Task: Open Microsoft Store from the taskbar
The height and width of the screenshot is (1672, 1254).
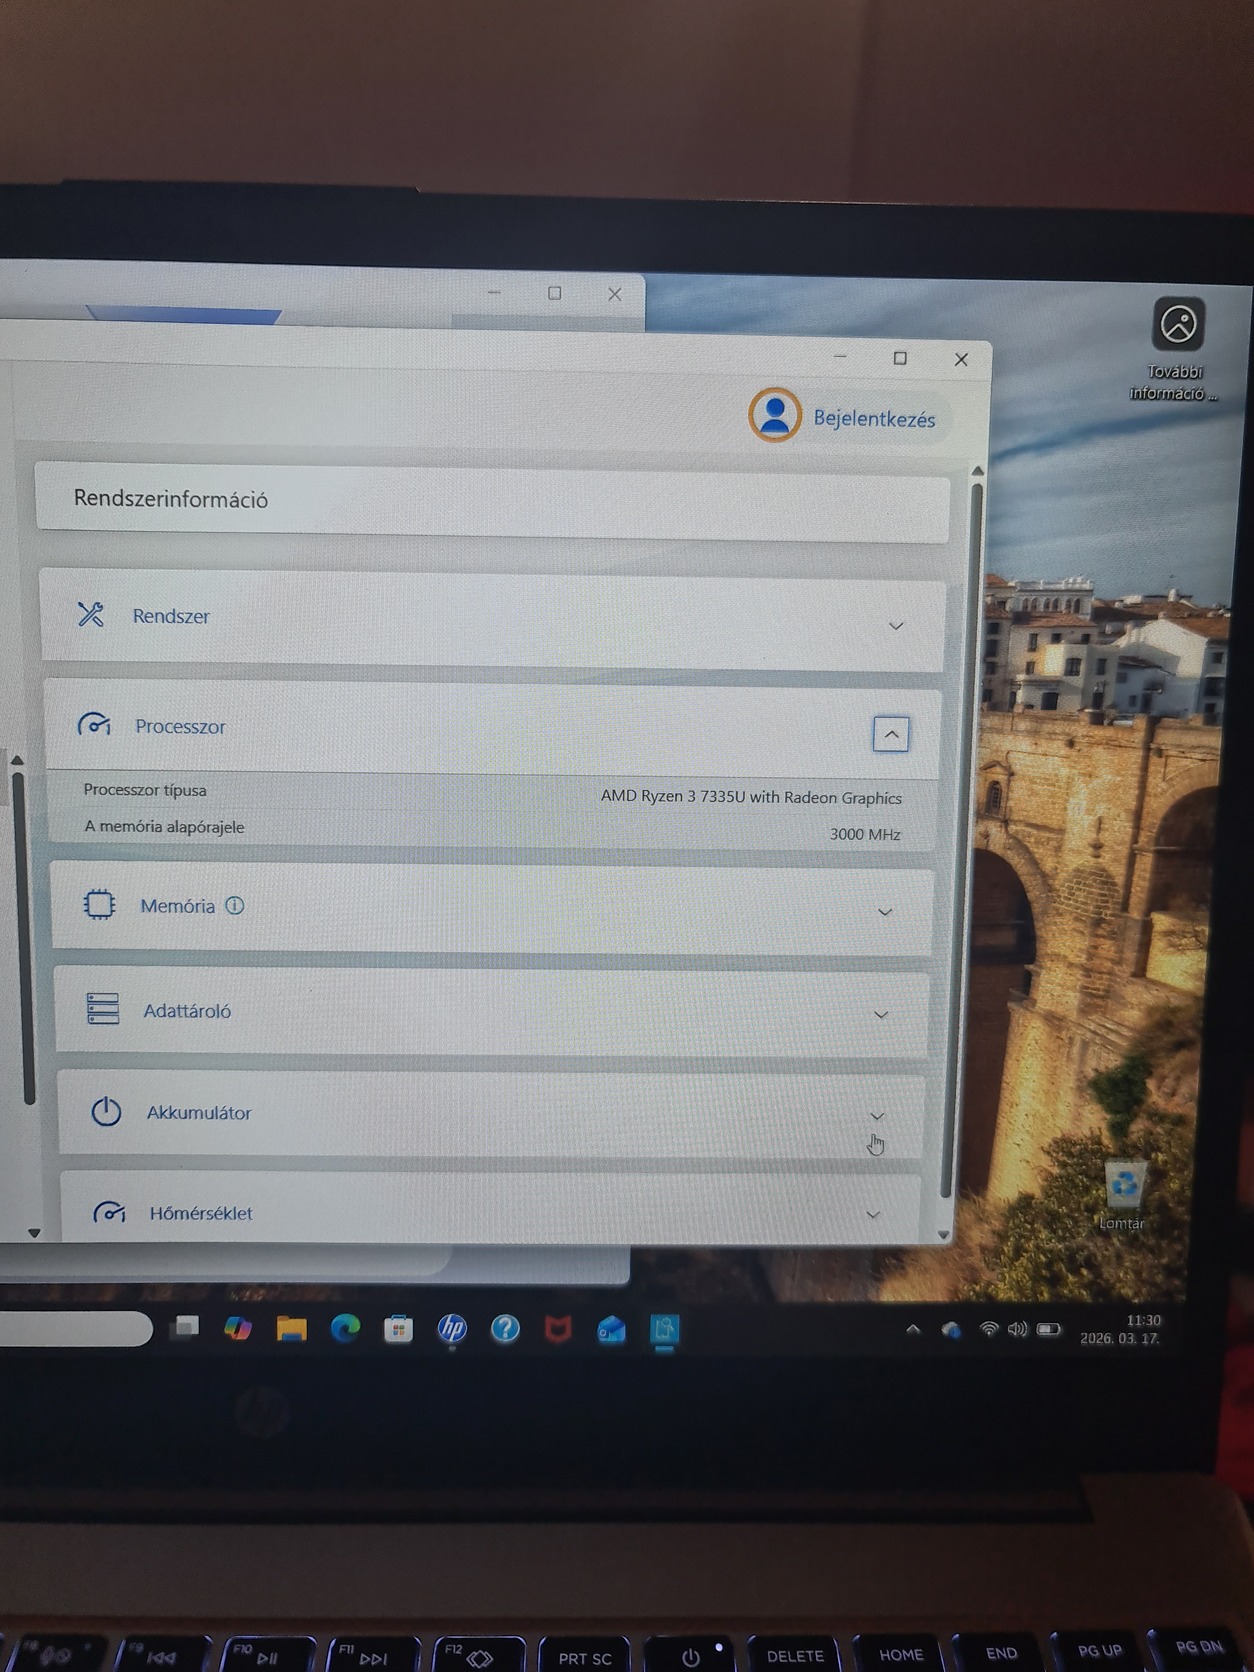Action: pos(398,1329)
